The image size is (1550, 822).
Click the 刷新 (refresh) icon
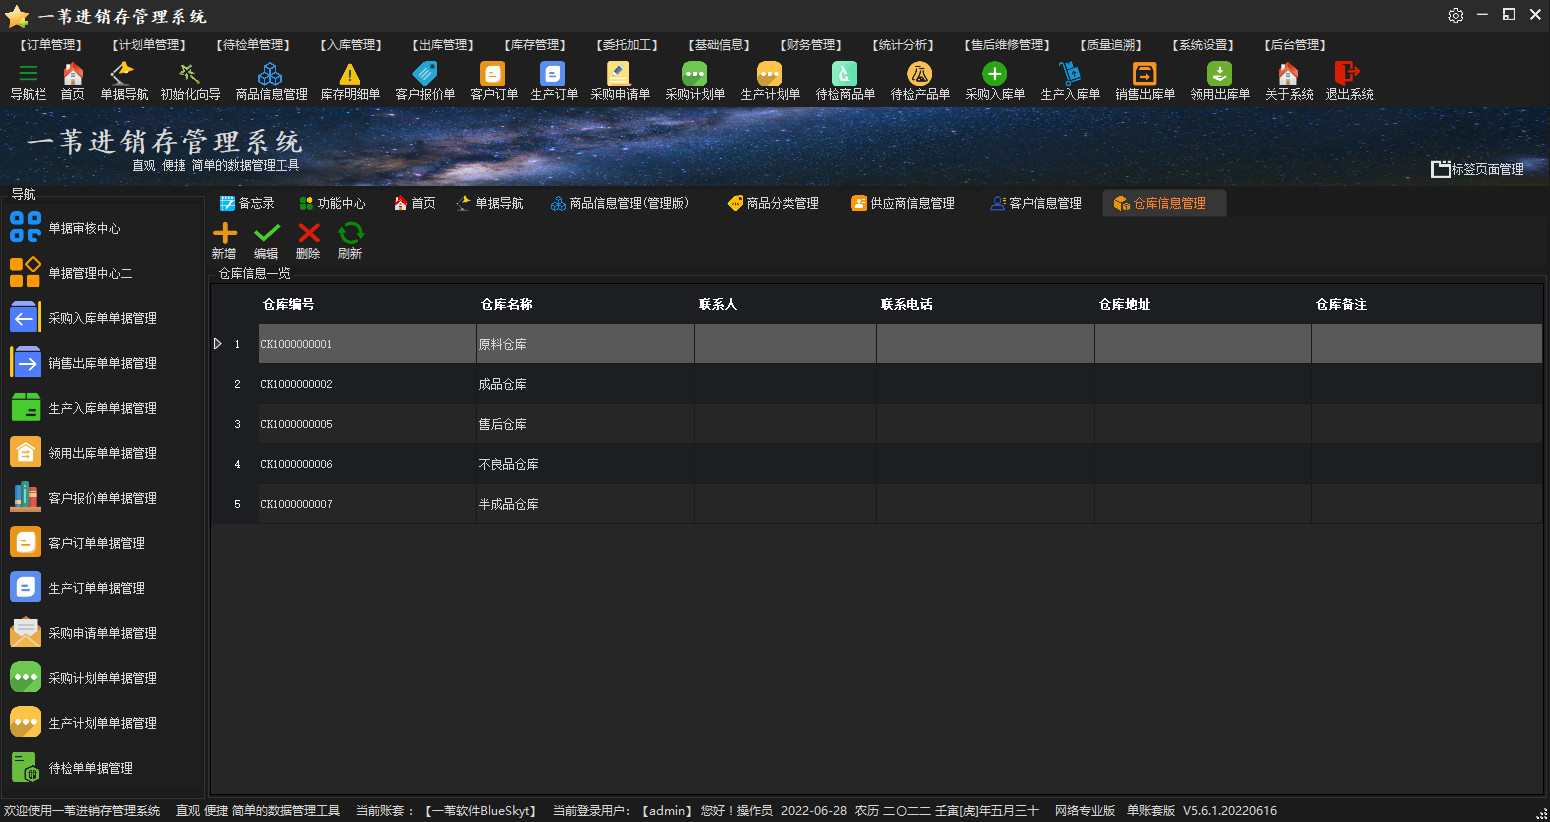pos(351,234)
